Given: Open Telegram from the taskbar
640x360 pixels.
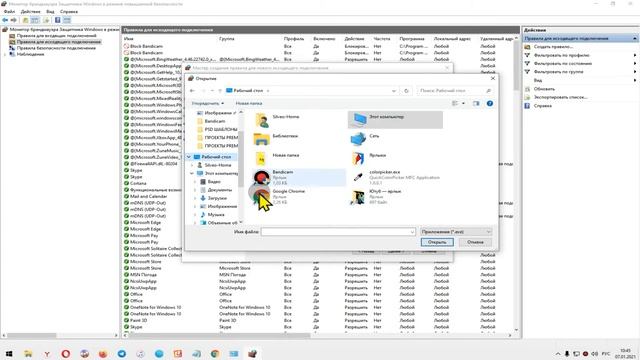Looking at the screenshot, I should point(122,353).
